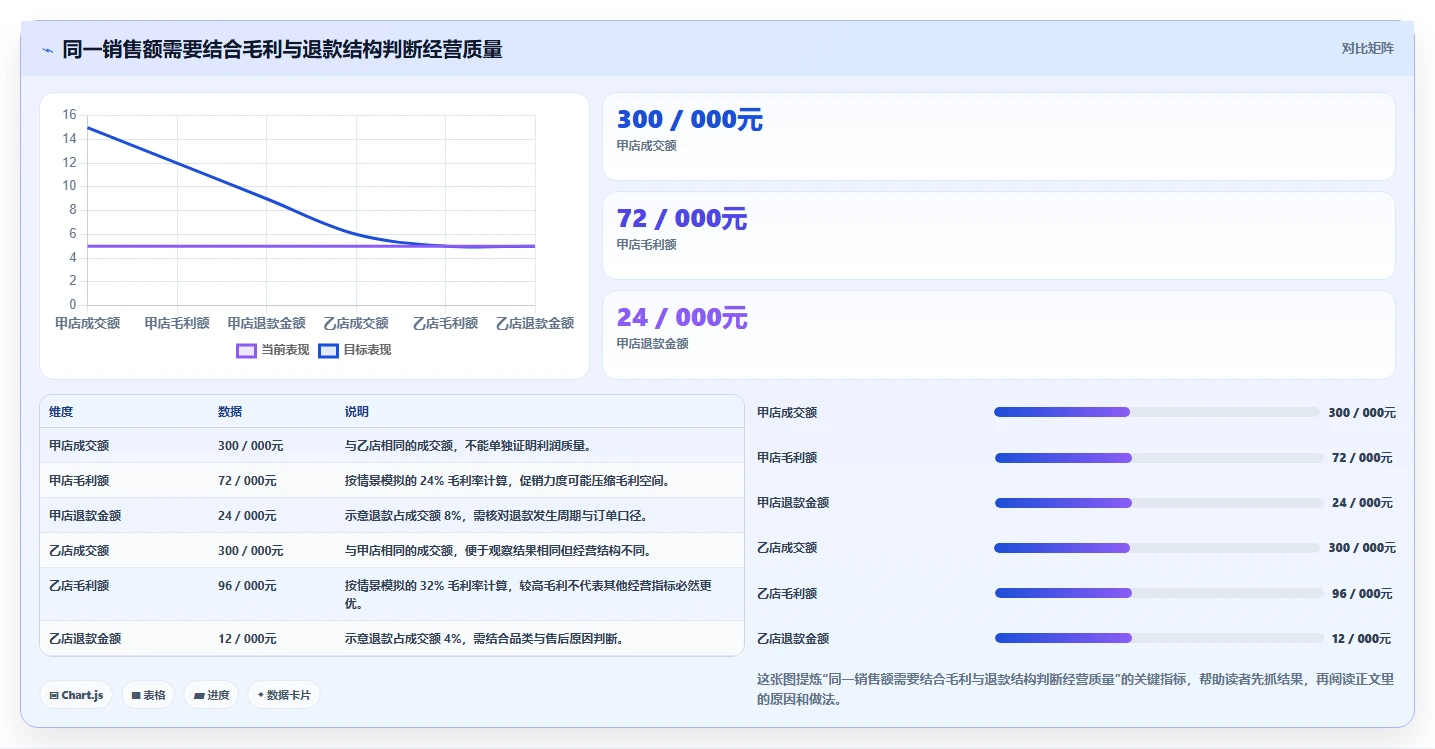Click the 表格 chip

pyautogui.click(x=148, y=695)
